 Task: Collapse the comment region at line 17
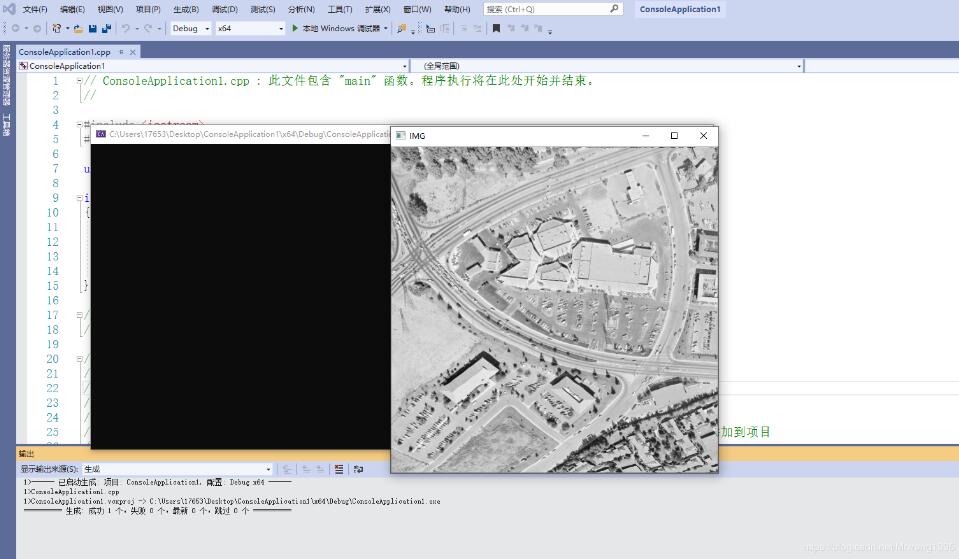(x=80, y=315)
